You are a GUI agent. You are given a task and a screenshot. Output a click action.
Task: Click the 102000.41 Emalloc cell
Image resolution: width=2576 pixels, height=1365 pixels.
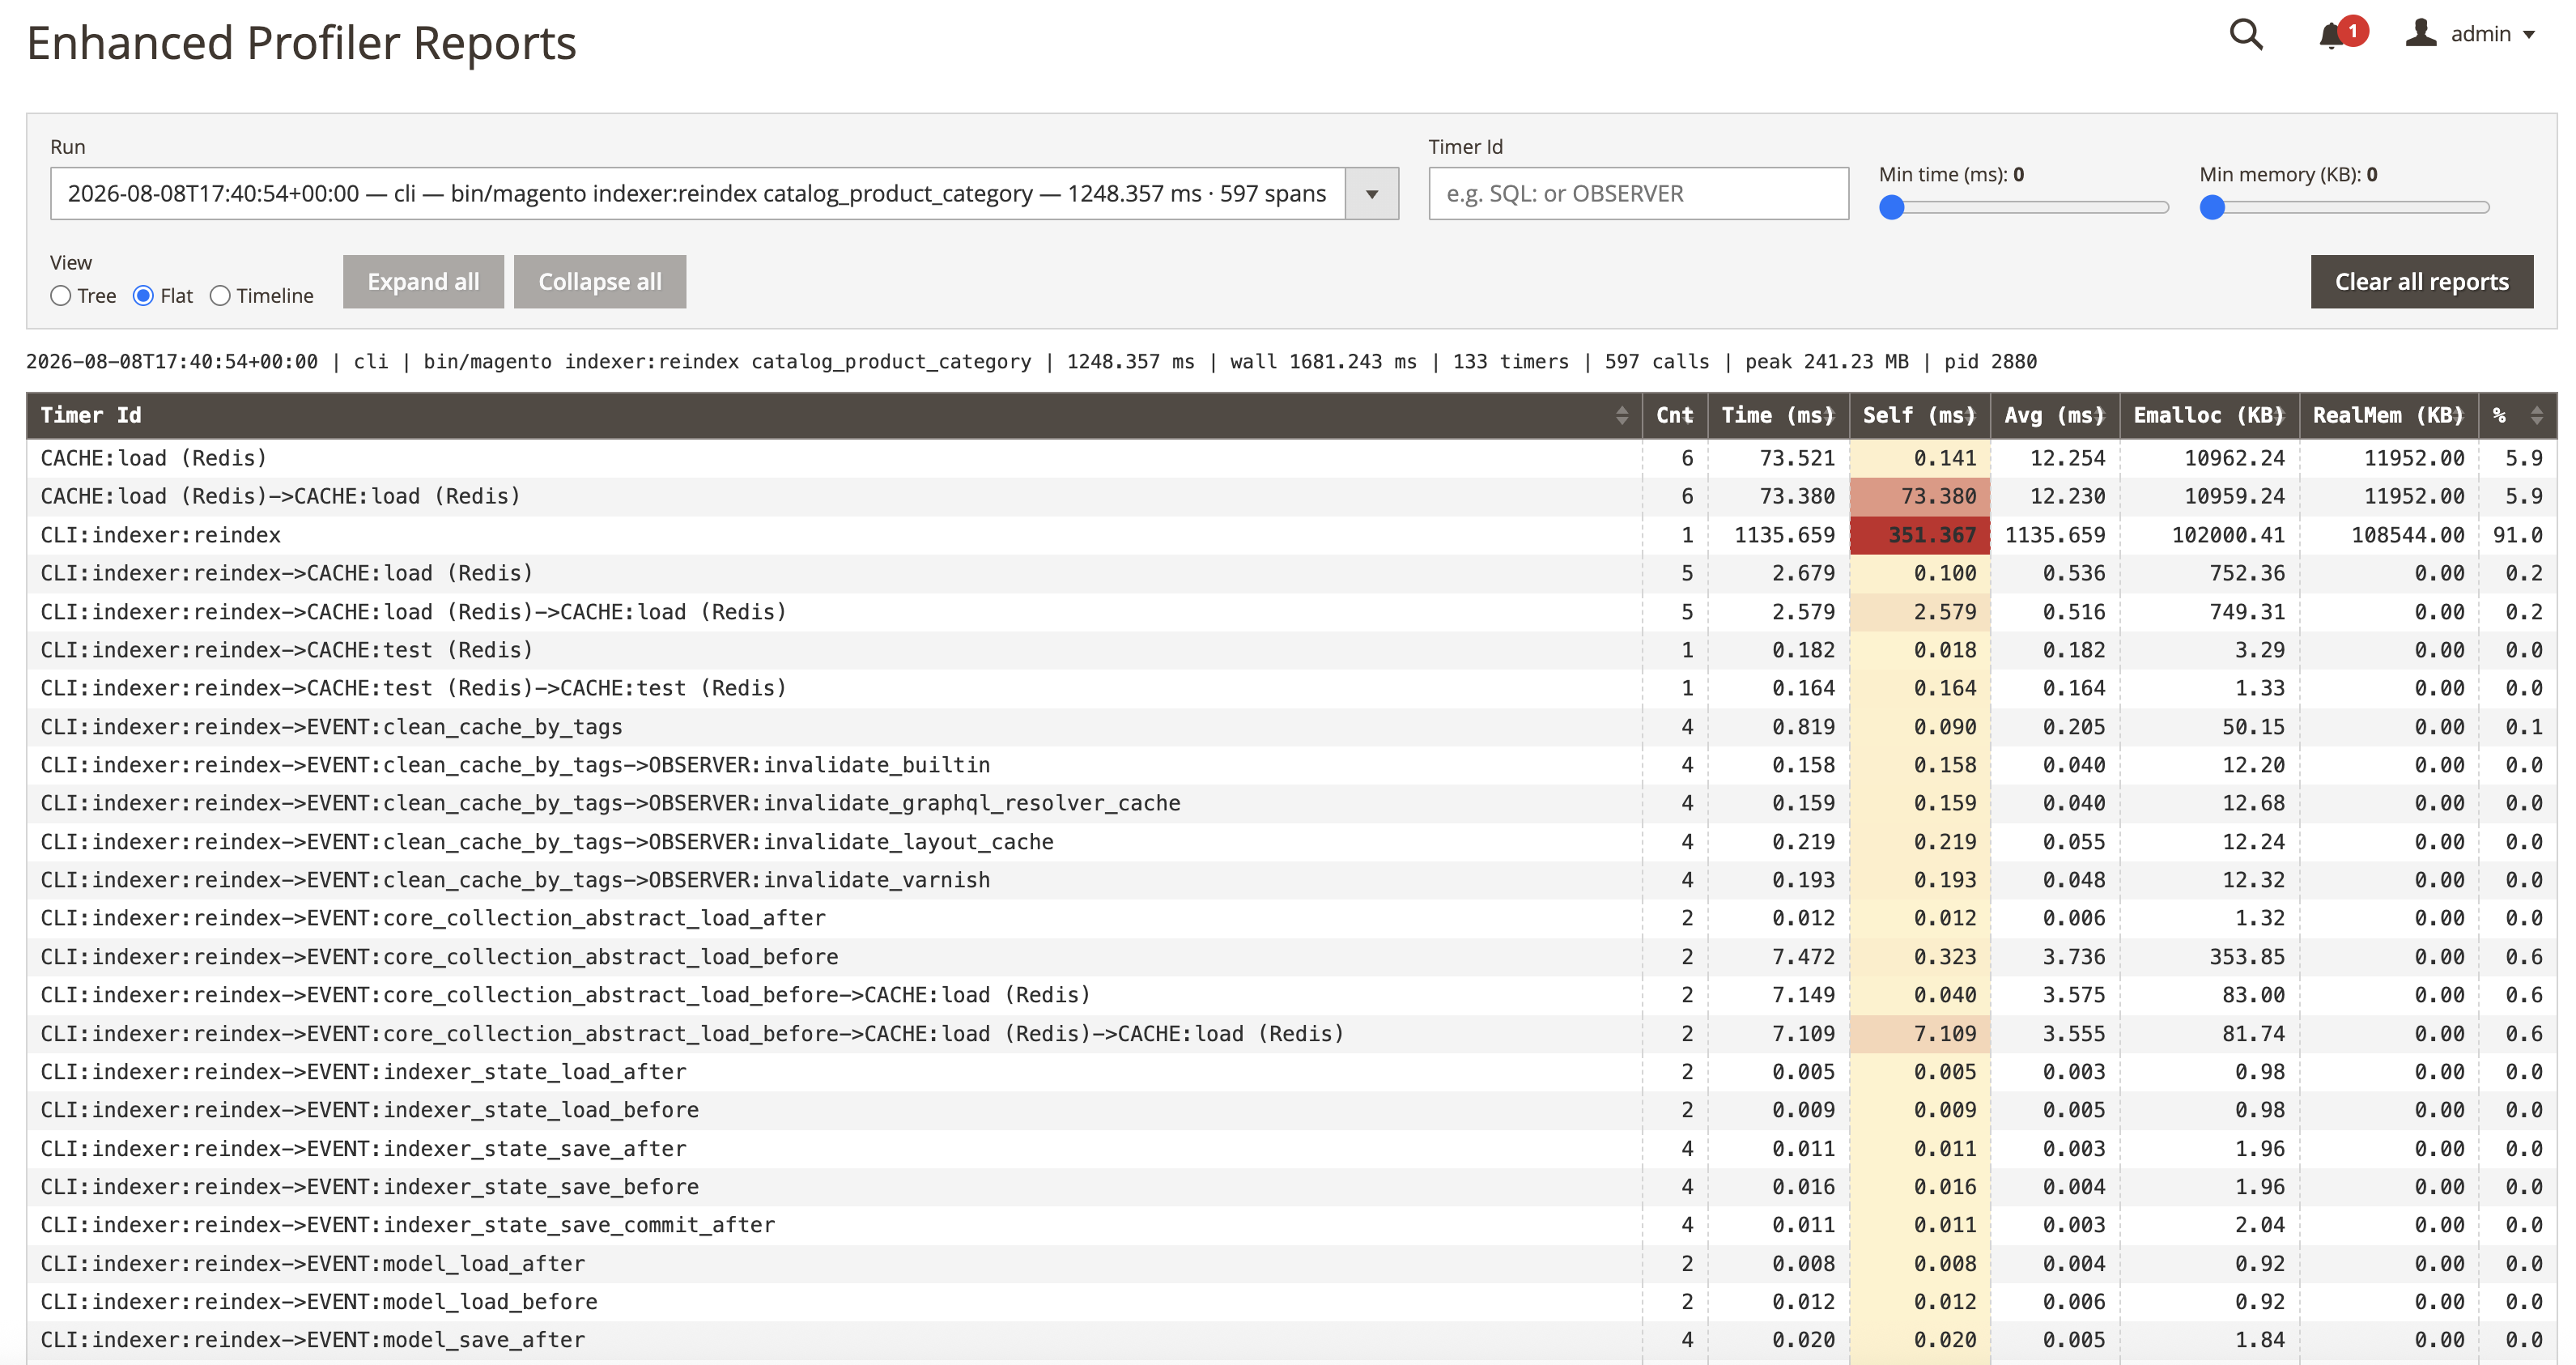[2209, 535]
